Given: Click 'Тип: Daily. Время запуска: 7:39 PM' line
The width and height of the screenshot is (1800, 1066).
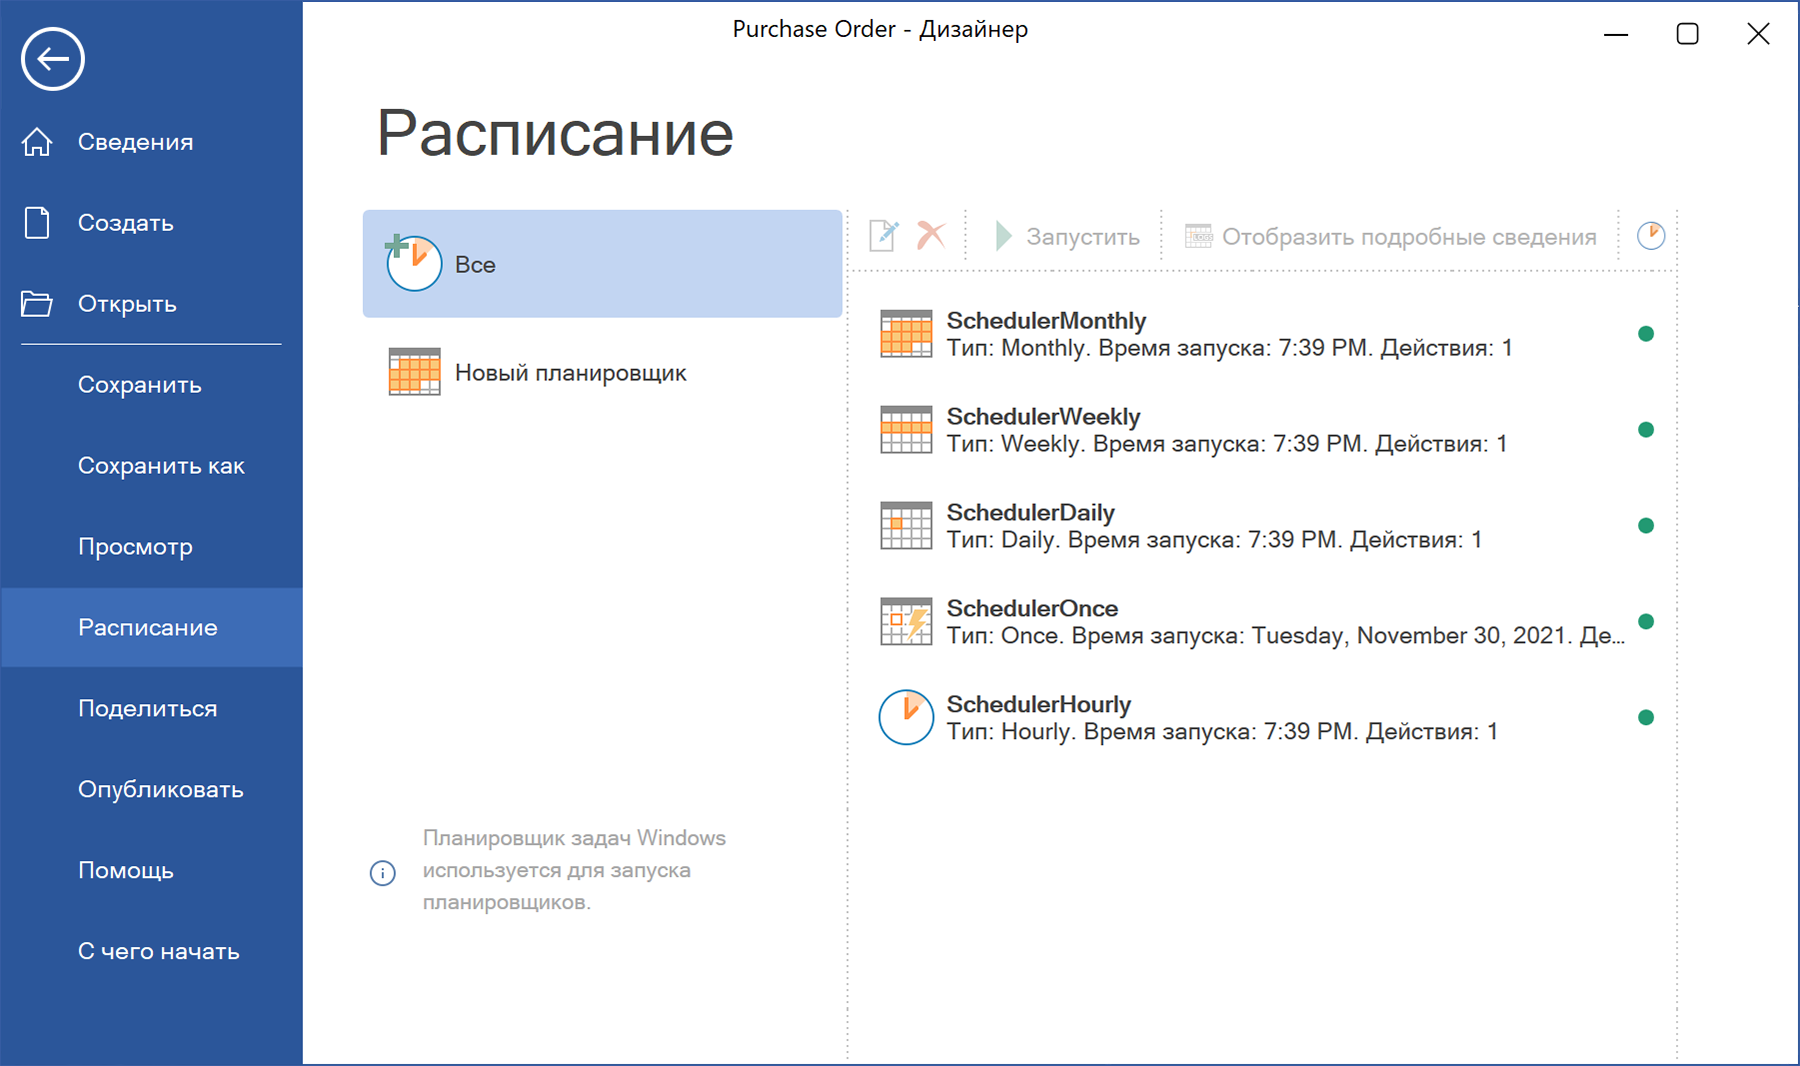Looking at the screenshot, I should tap(1215, 541).
